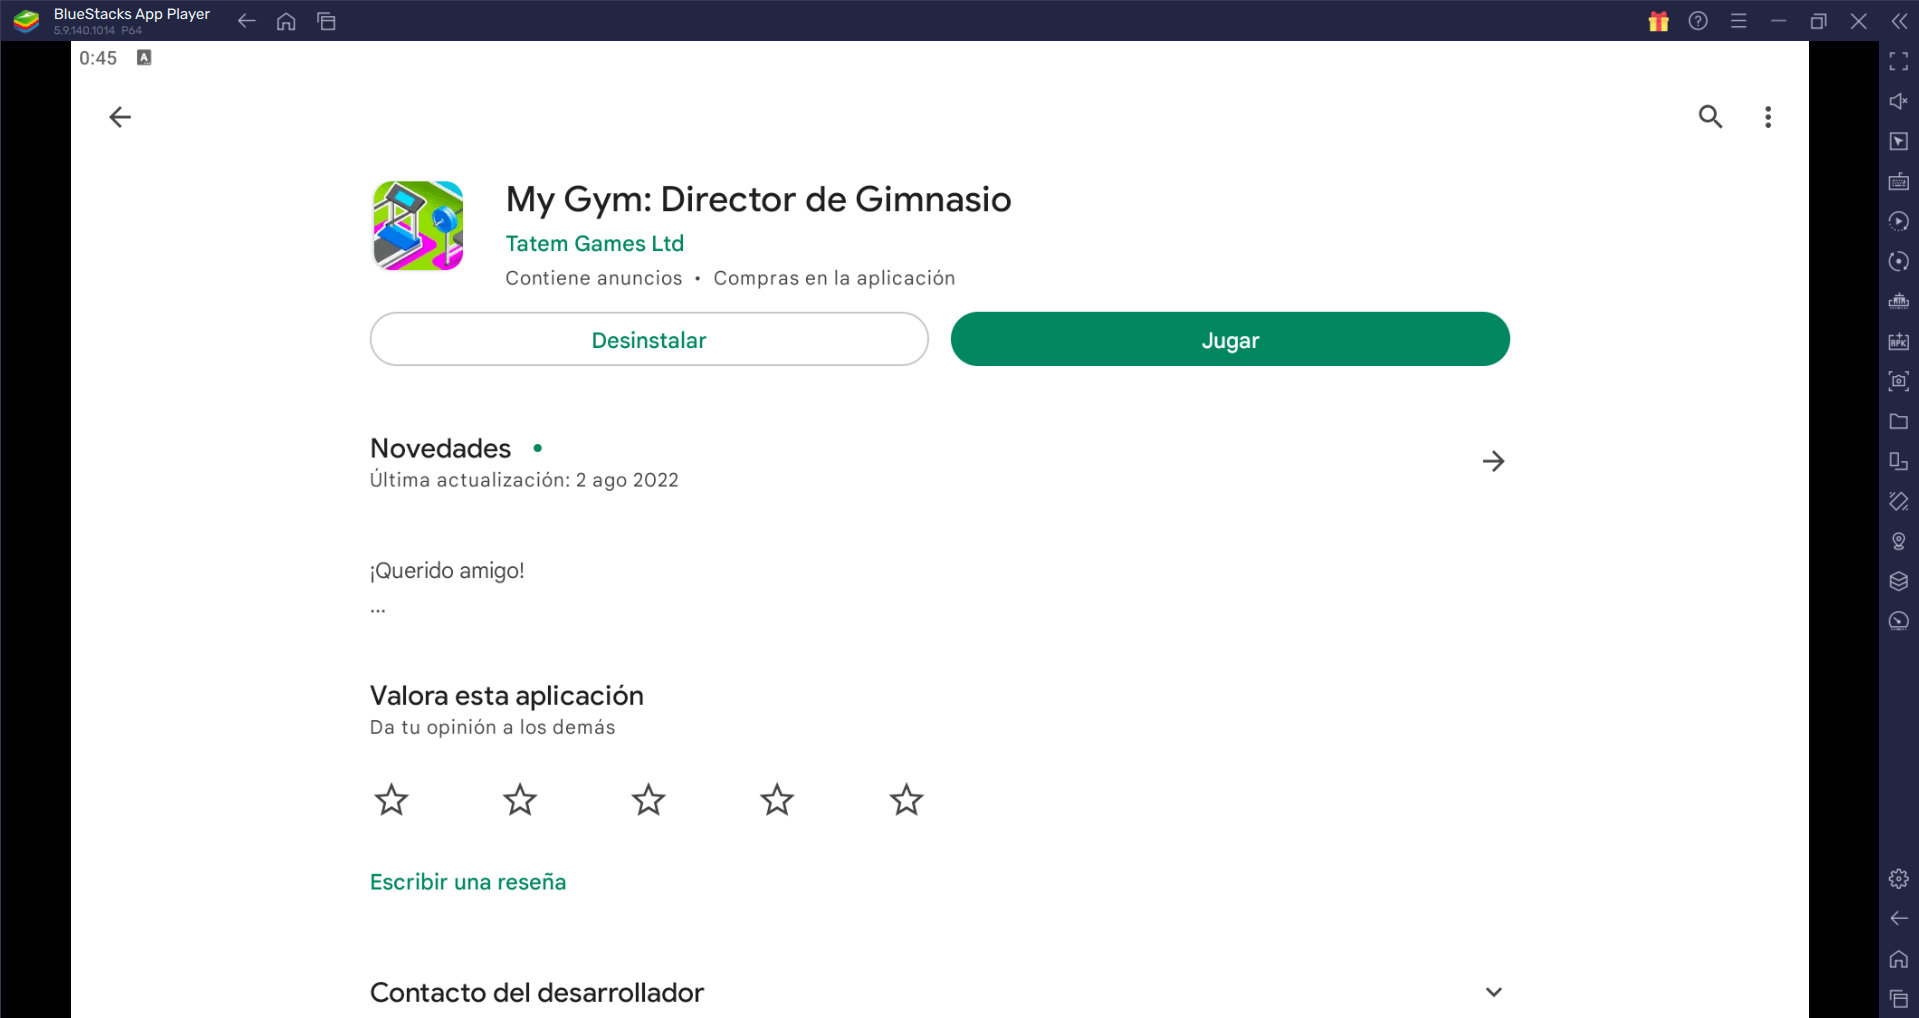This screenshot has width=1919, height=1018.
Task: Click sidebar bottom back arrow
Action: 1899,919
